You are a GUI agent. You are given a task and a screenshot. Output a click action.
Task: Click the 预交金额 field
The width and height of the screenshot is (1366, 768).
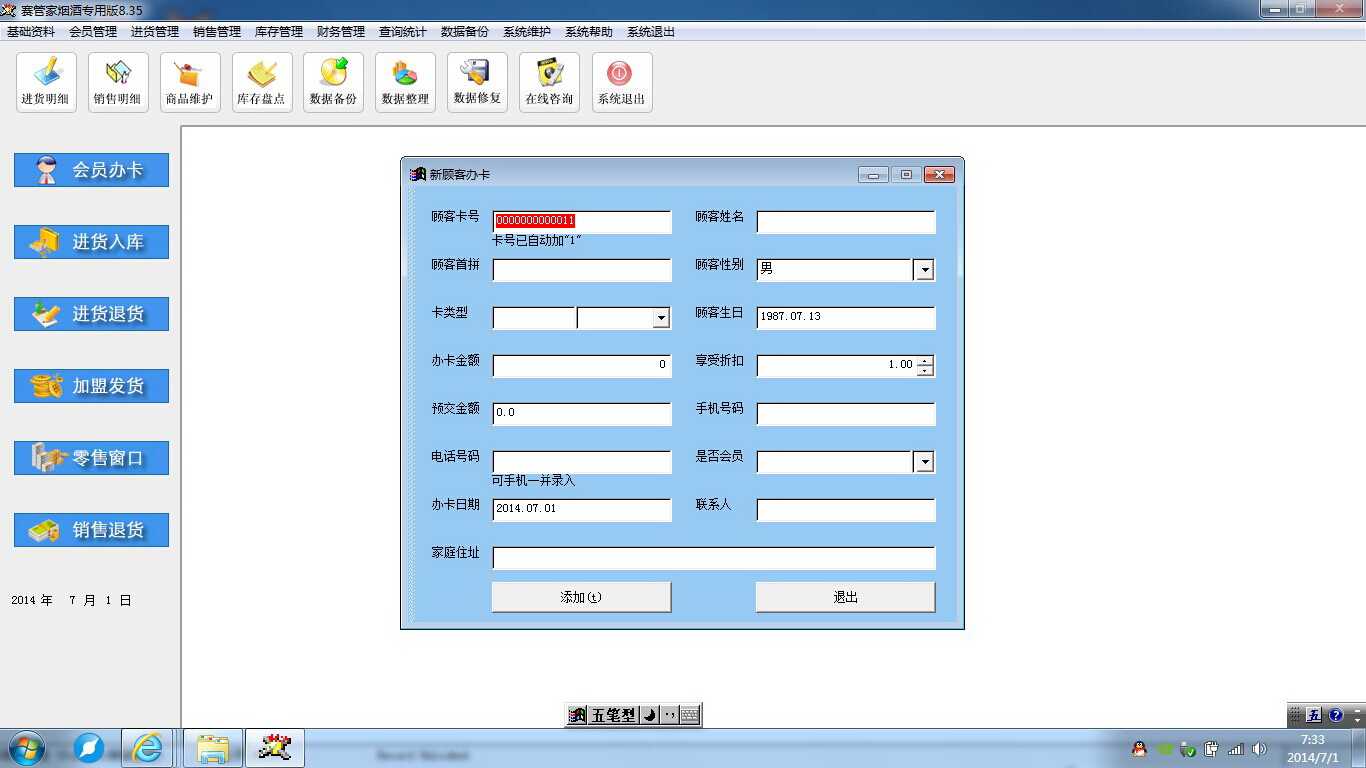click(x=582, y=414)
